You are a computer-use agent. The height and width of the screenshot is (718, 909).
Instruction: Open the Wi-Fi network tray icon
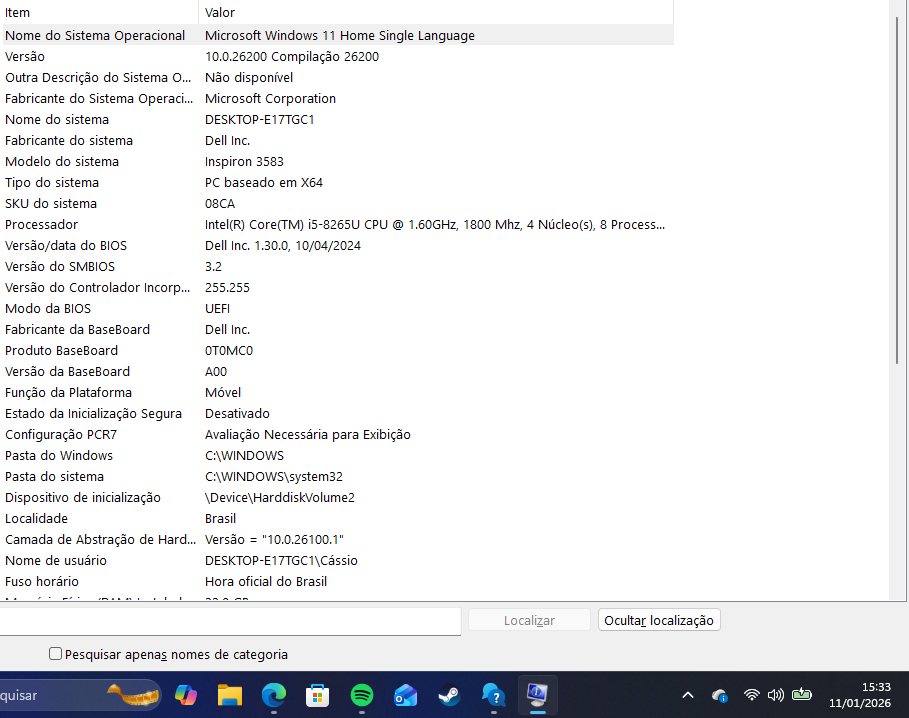point(751,694)
